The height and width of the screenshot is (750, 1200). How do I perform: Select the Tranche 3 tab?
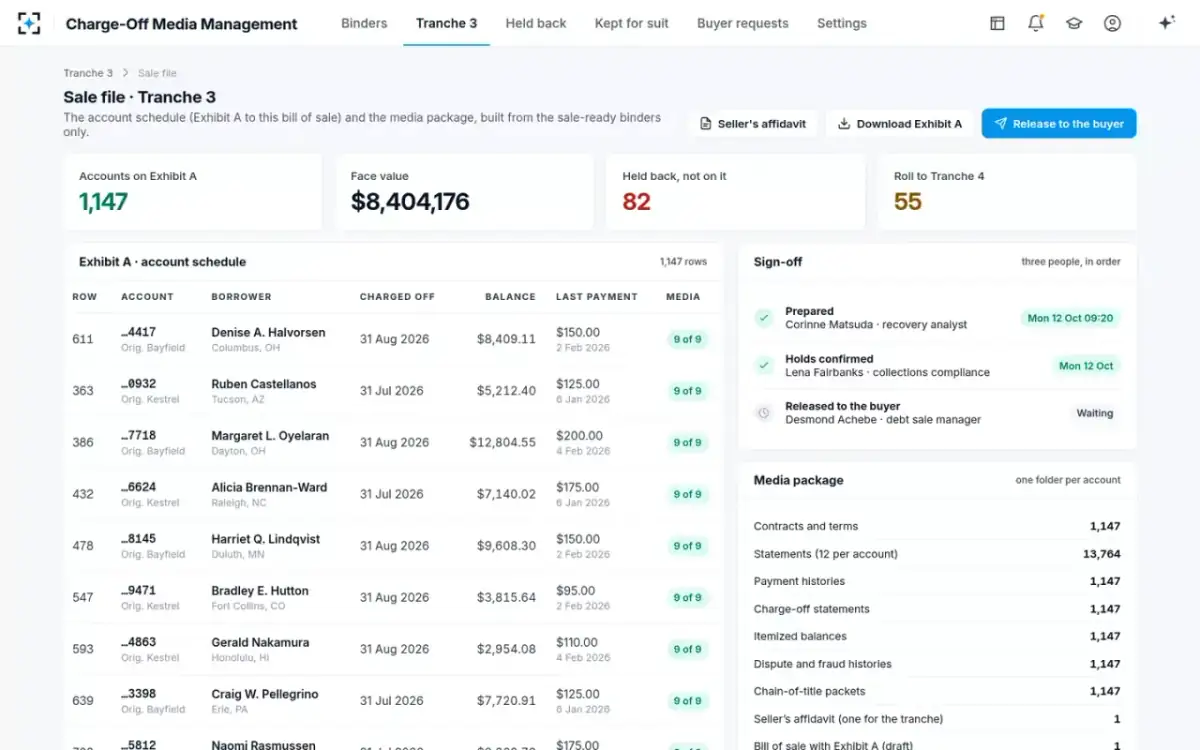pos(446,23)
